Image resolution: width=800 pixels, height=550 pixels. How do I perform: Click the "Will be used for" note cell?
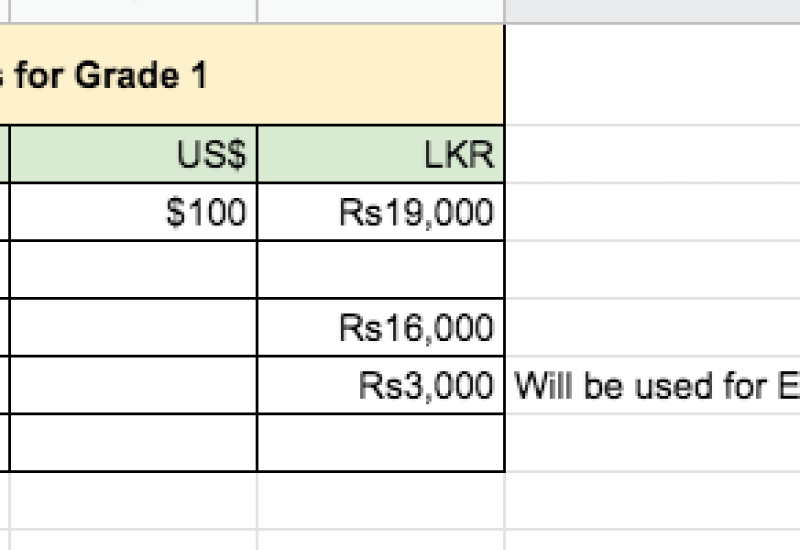click(652, 385)
